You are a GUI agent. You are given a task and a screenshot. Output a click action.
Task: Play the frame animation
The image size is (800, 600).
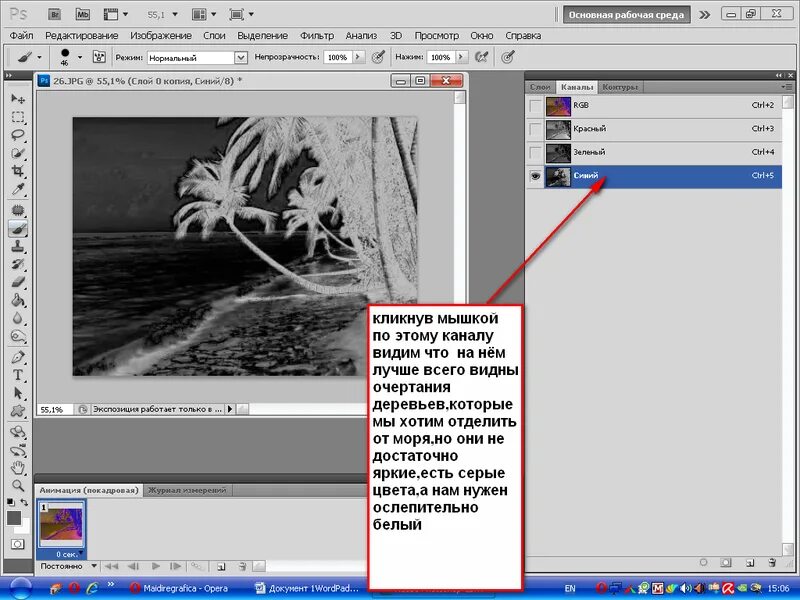click(x=156, y=566)
